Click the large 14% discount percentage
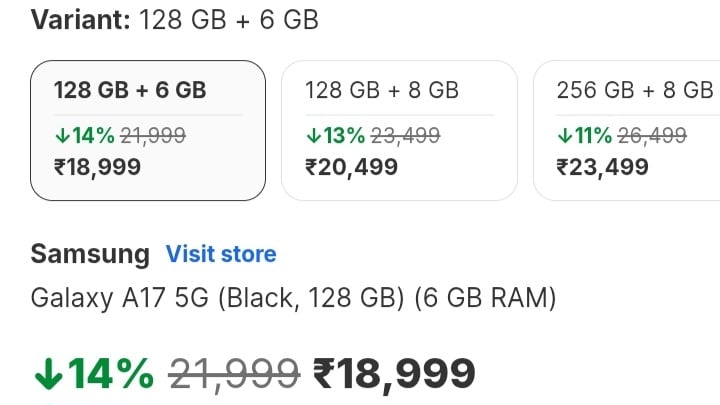 112,374
